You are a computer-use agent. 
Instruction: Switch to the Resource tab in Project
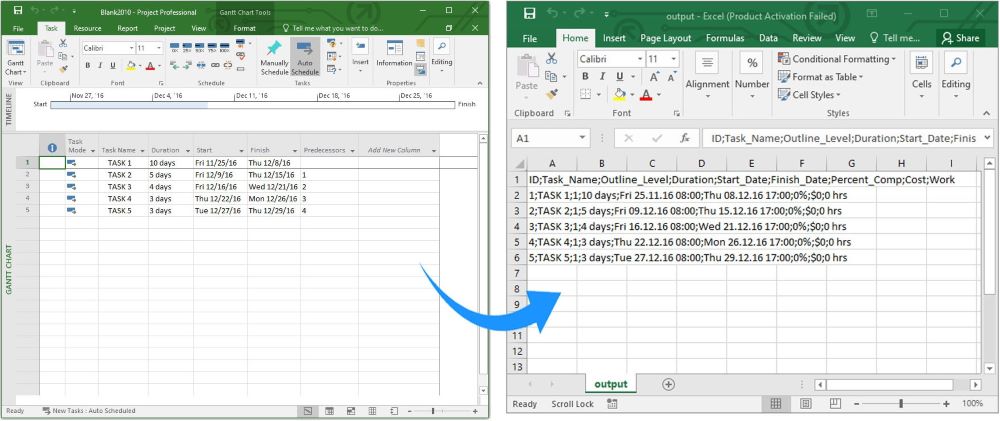pyautogui.click(x=87, y=28)
